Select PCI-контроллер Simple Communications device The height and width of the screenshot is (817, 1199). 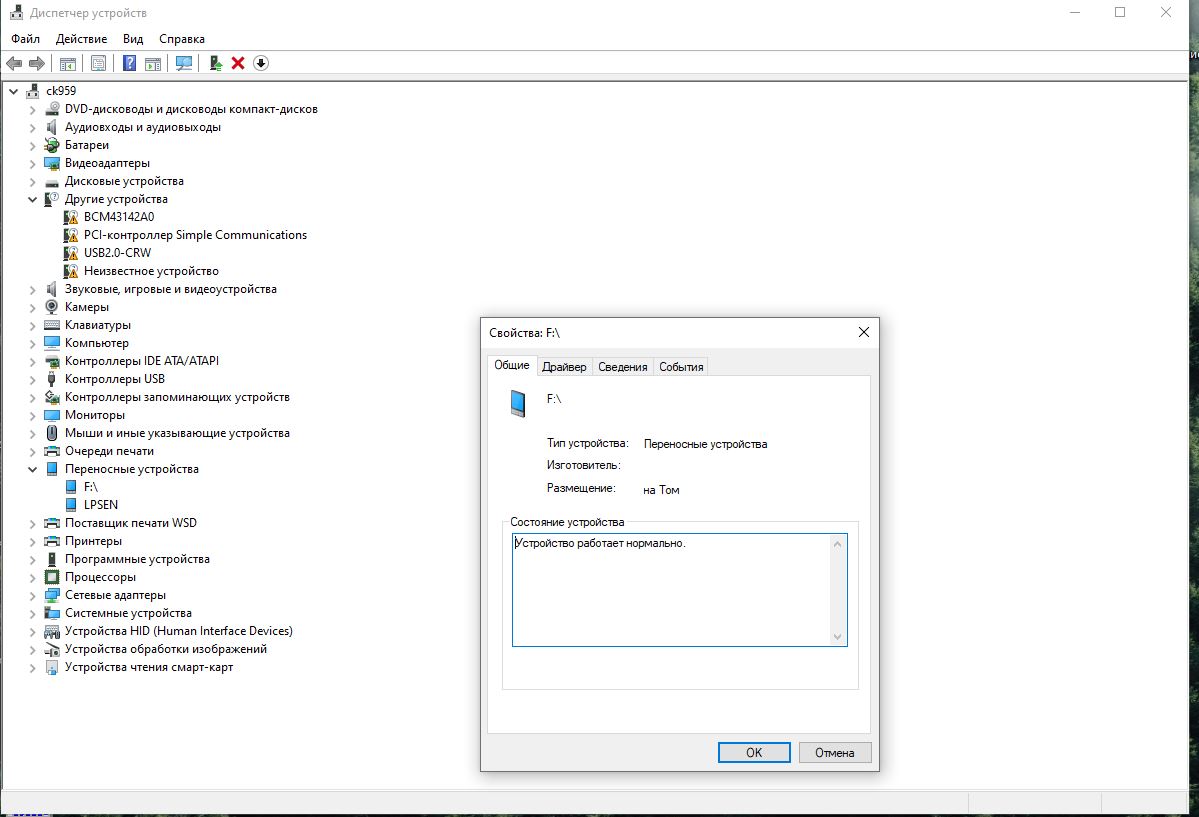click(195, 235)
